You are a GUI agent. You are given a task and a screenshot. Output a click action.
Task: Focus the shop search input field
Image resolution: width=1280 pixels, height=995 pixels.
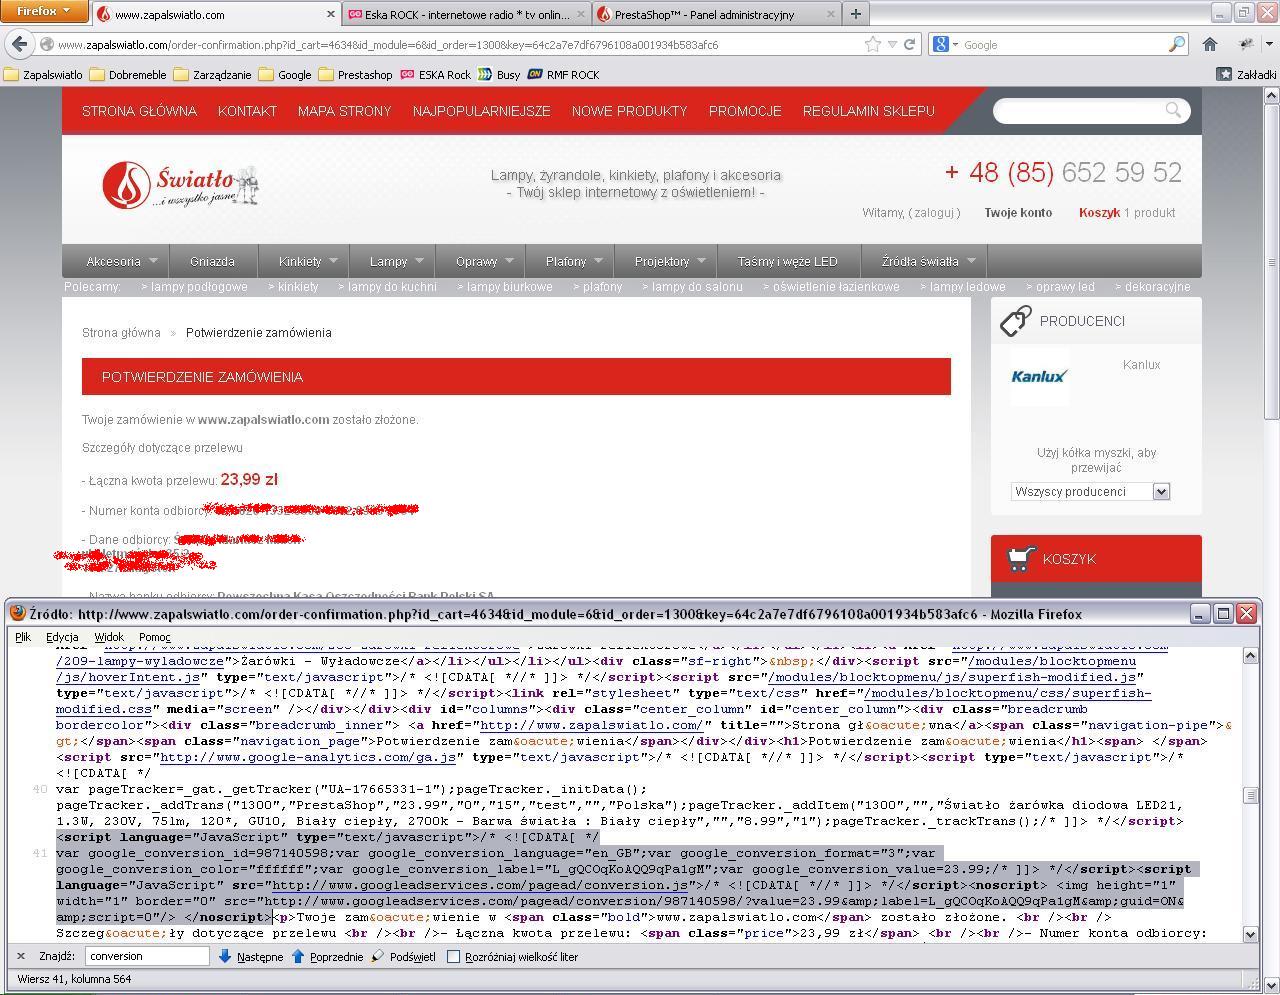[x=1080, y=110]
